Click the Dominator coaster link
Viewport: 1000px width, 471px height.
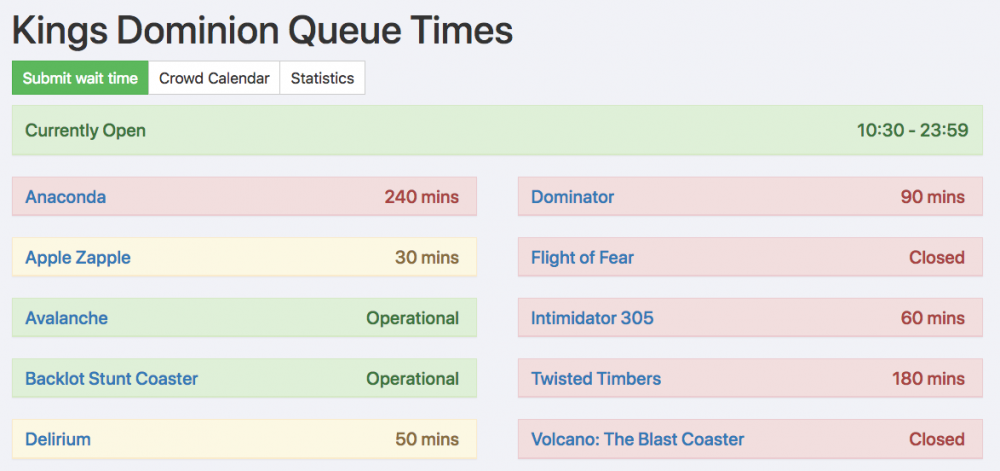point(573,197)
